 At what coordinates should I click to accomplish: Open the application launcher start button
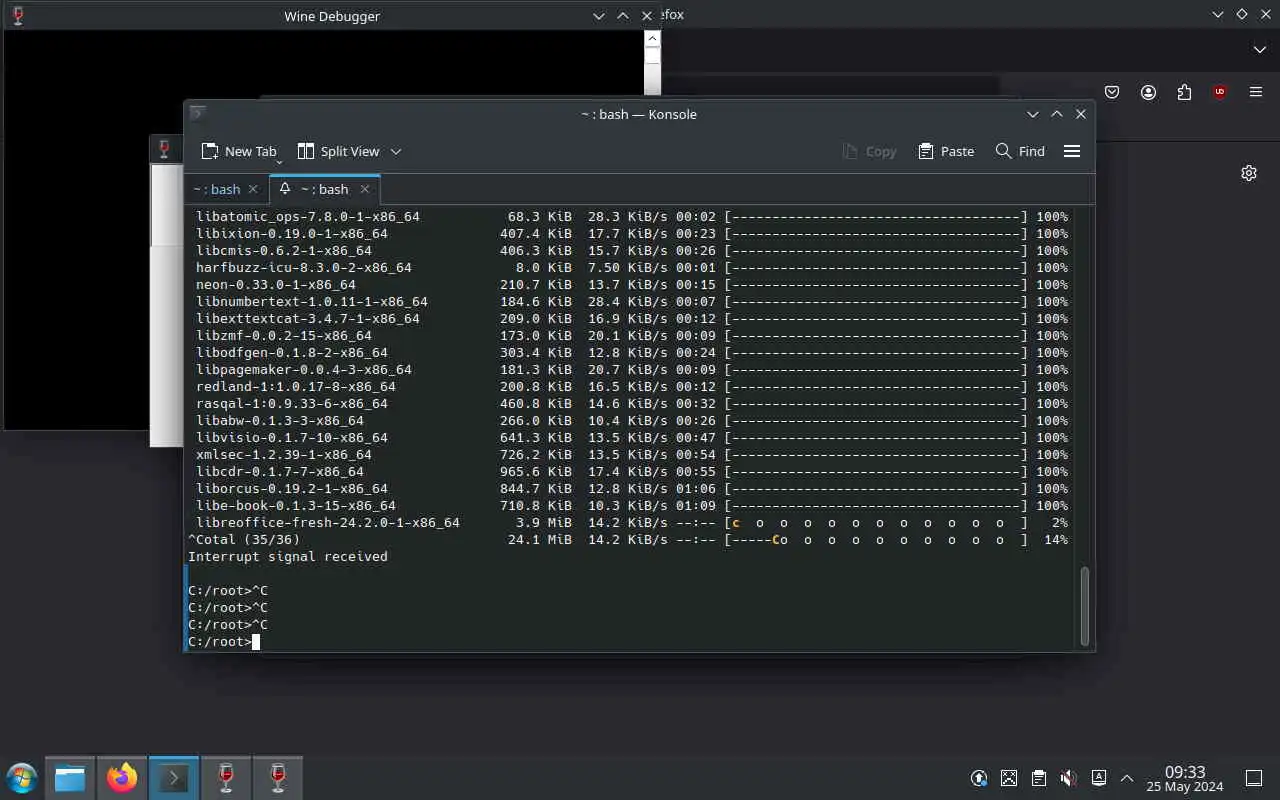pos(21,778)
